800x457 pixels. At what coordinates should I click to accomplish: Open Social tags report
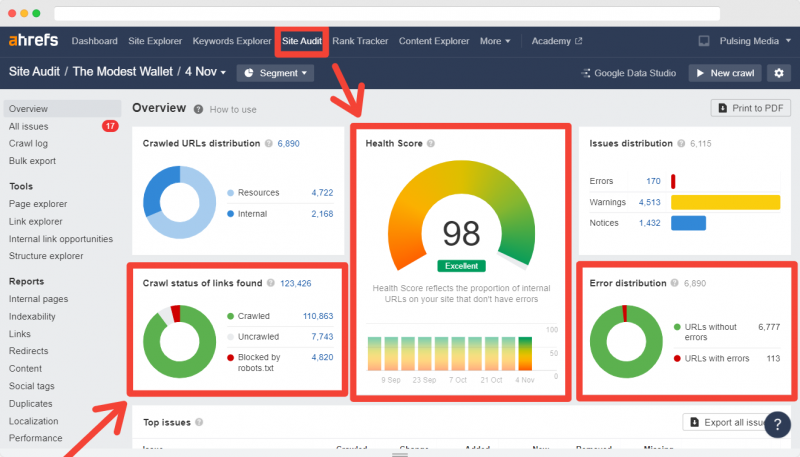pyautogui.click(x=32, y=386)
